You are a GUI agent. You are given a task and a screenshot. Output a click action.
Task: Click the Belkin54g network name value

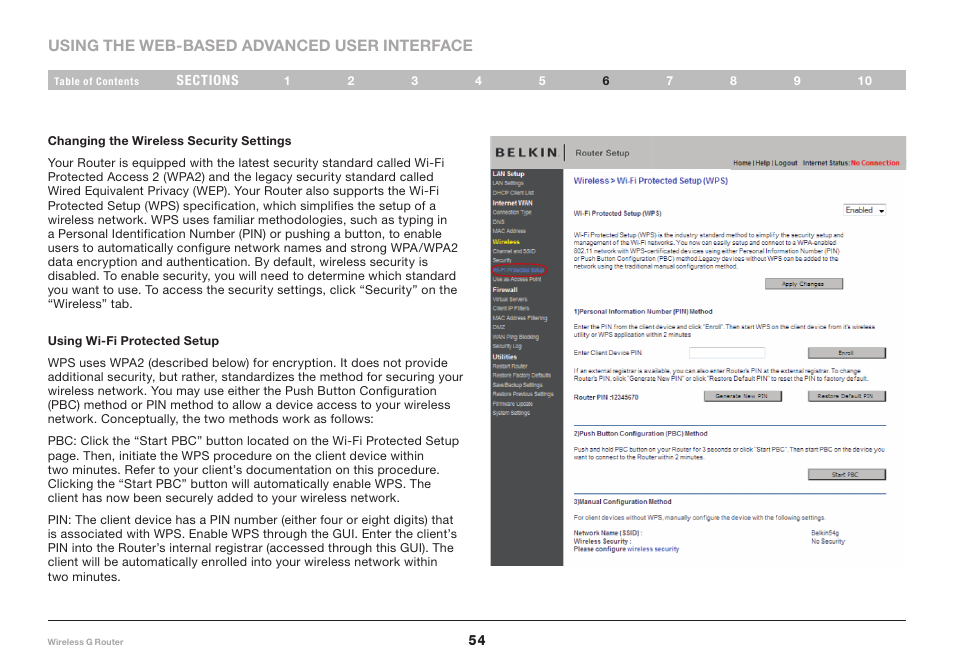pyautogui.click(x=825, y=534)
